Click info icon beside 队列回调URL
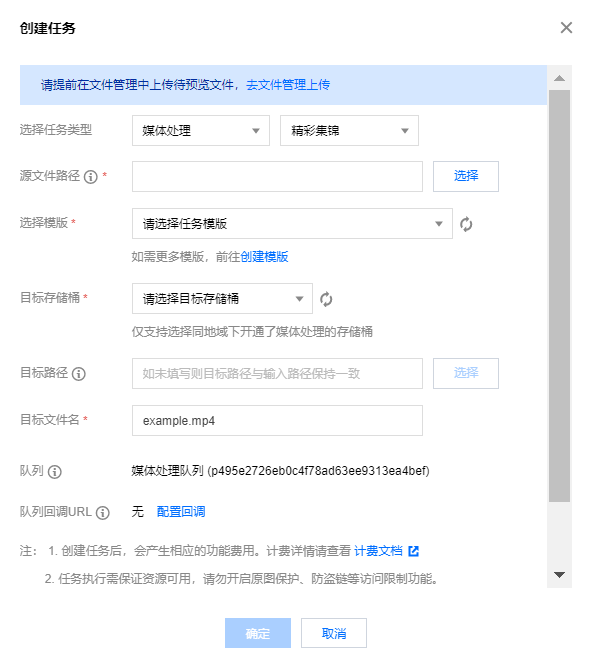This screenshot has width=594, height=665. [103, 513]
